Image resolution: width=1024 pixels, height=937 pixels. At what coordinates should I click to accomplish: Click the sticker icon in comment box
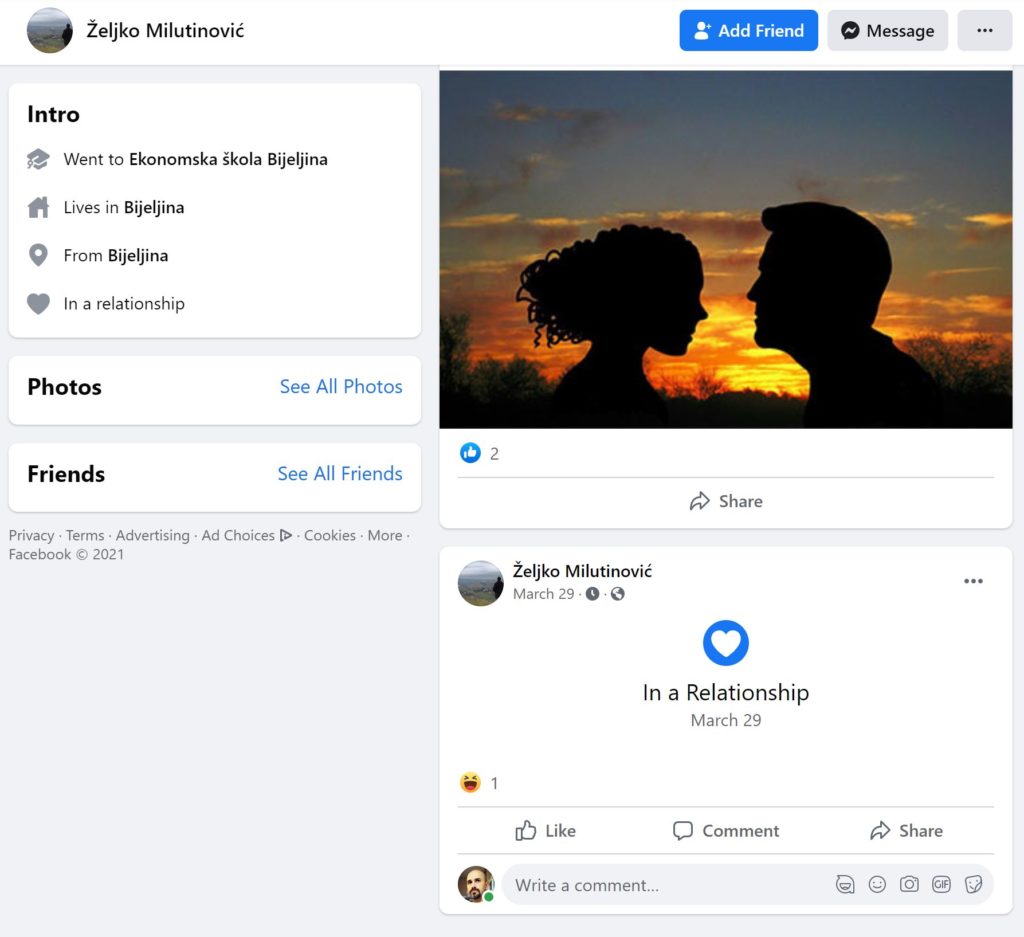973,885
